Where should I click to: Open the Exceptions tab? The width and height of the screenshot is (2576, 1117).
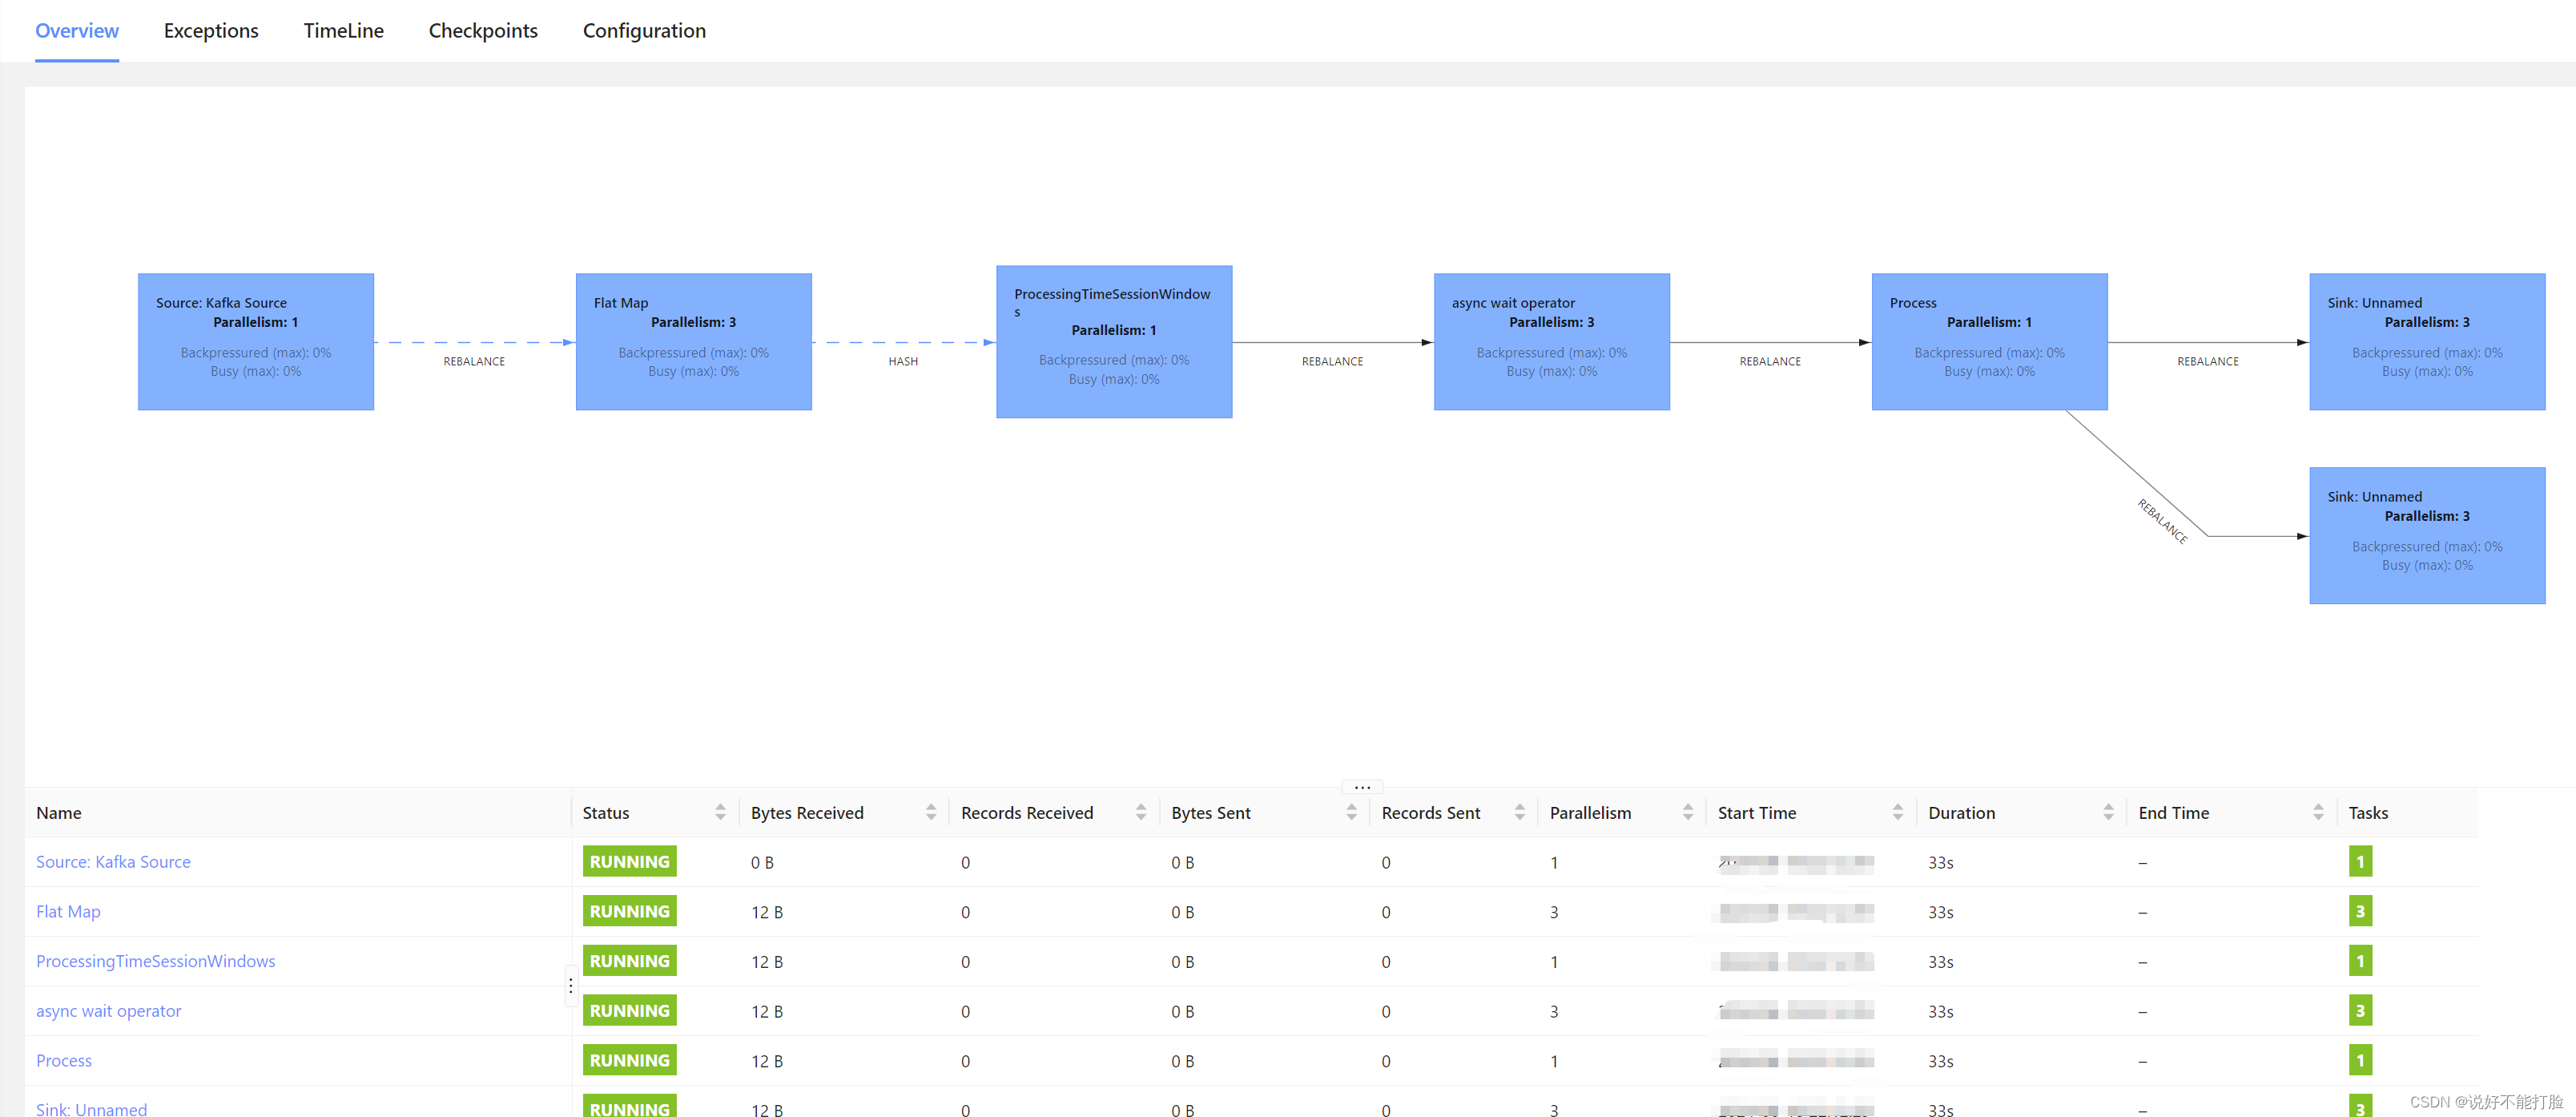tap(208, 31)
